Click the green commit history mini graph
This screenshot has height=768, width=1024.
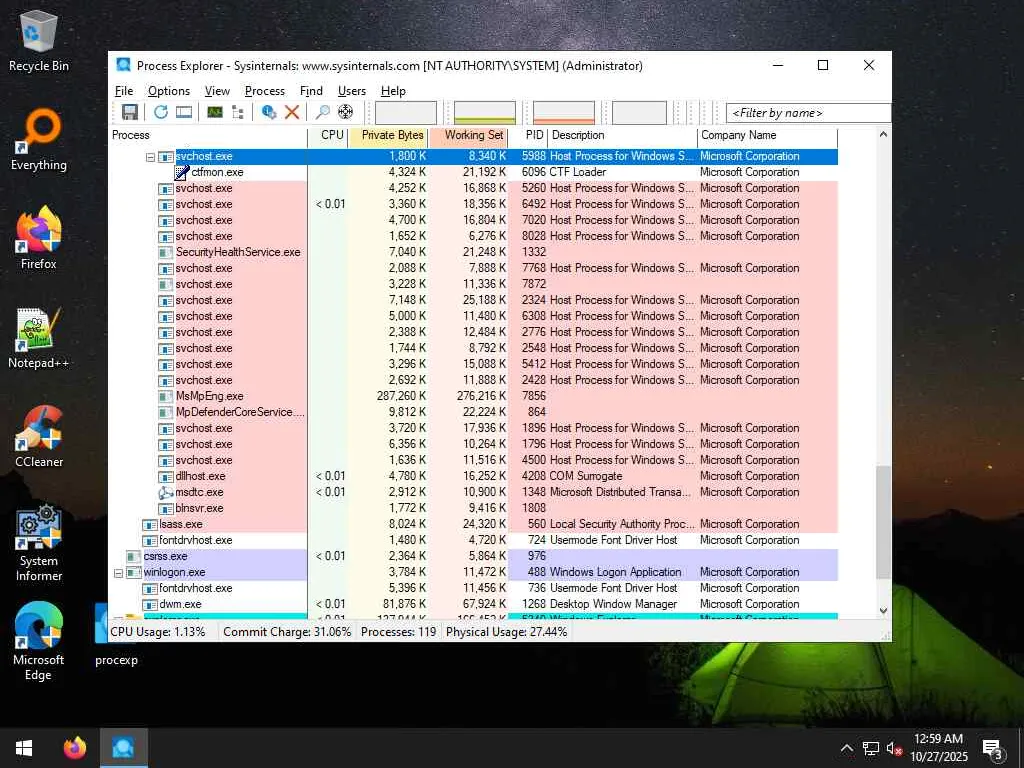pyautogui.click(x=485, y=112)
